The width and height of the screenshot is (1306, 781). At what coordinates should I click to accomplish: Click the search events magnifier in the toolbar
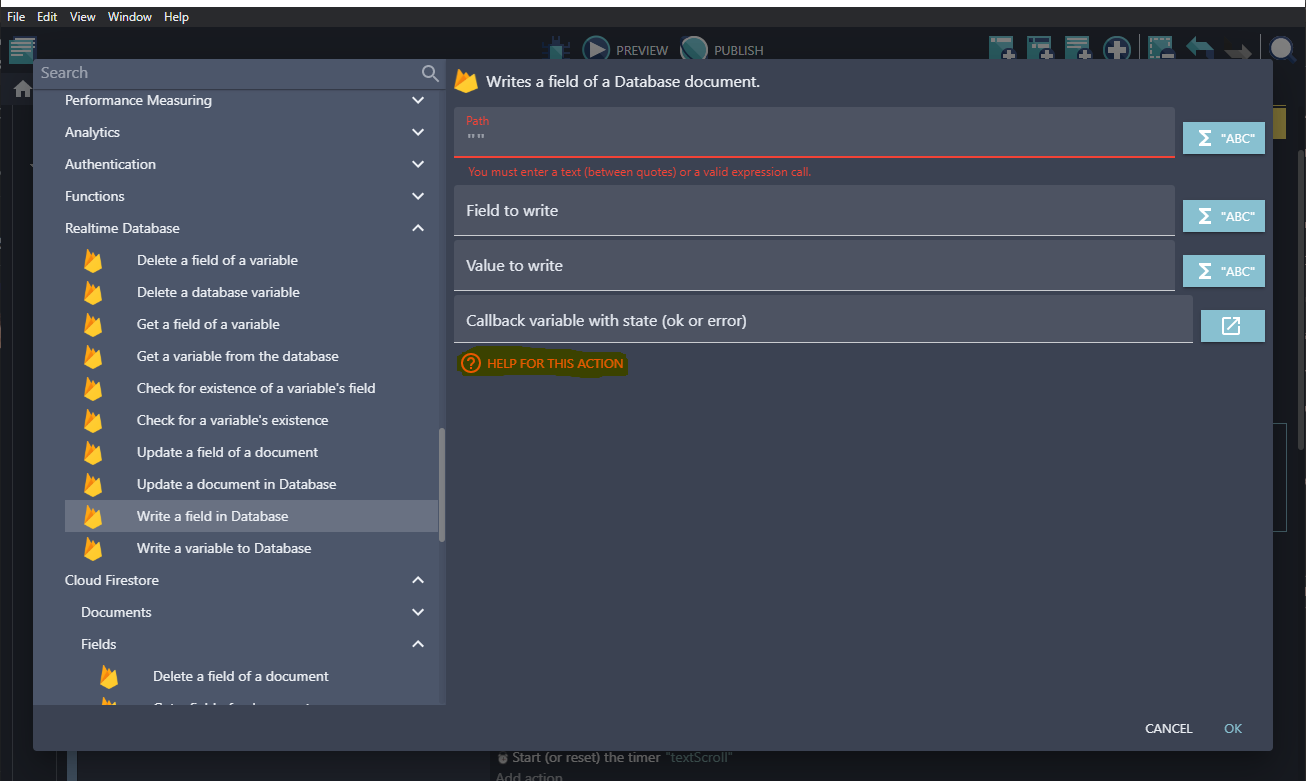1282,49
